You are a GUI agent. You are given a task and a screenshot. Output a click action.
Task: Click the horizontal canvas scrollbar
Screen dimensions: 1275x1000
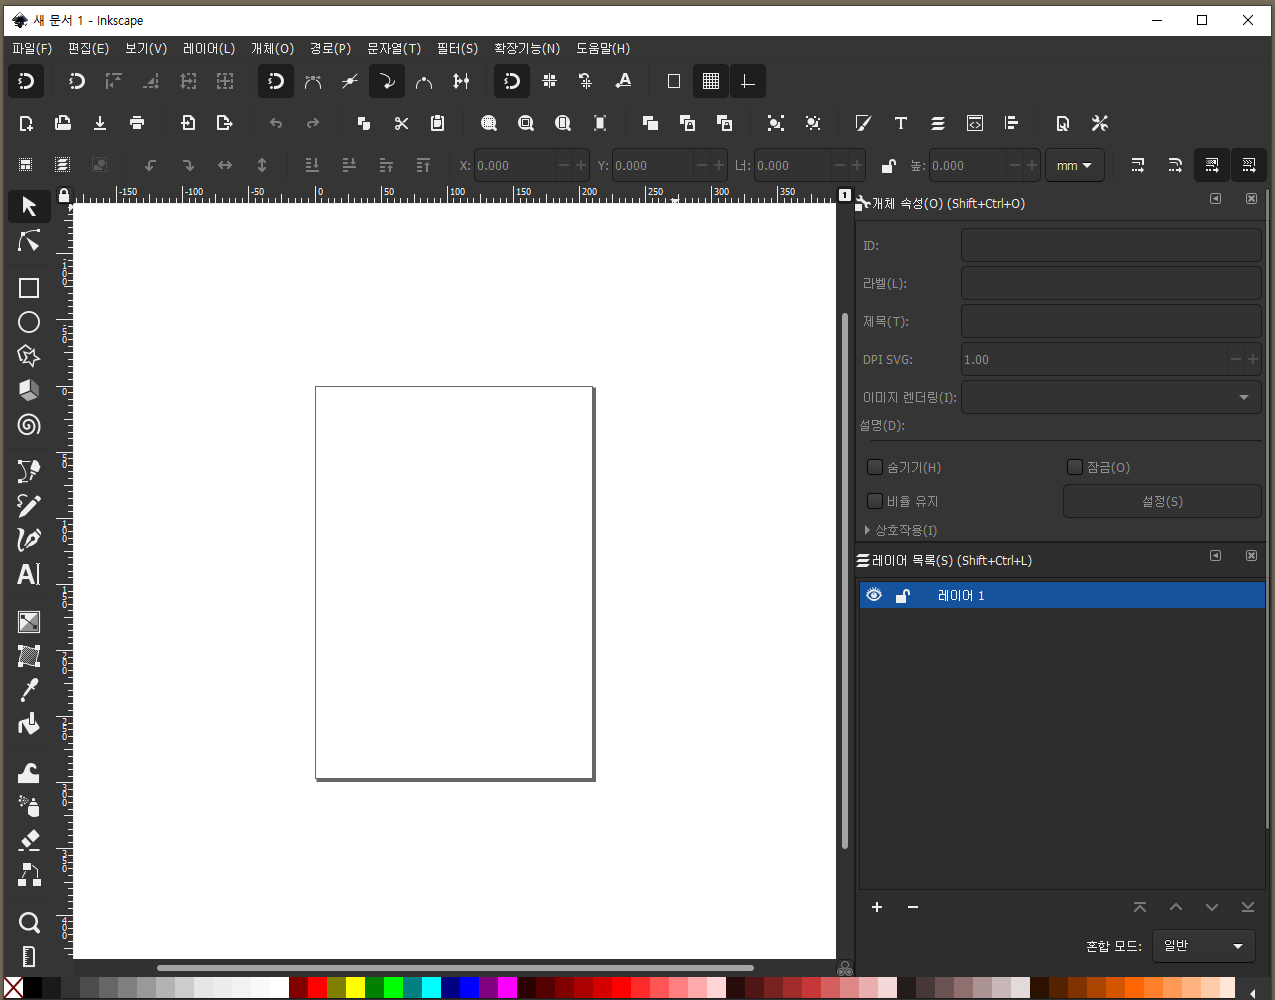tap(455, 968)
